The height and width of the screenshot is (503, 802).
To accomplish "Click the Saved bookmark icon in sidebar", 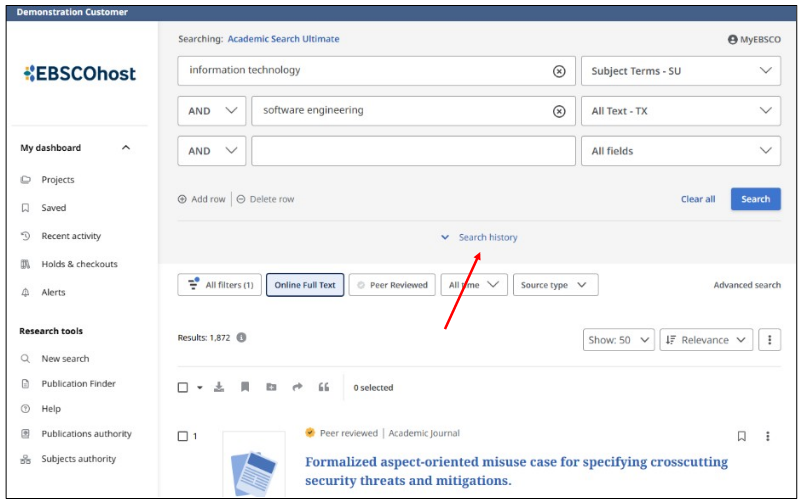I will point(25,208).
